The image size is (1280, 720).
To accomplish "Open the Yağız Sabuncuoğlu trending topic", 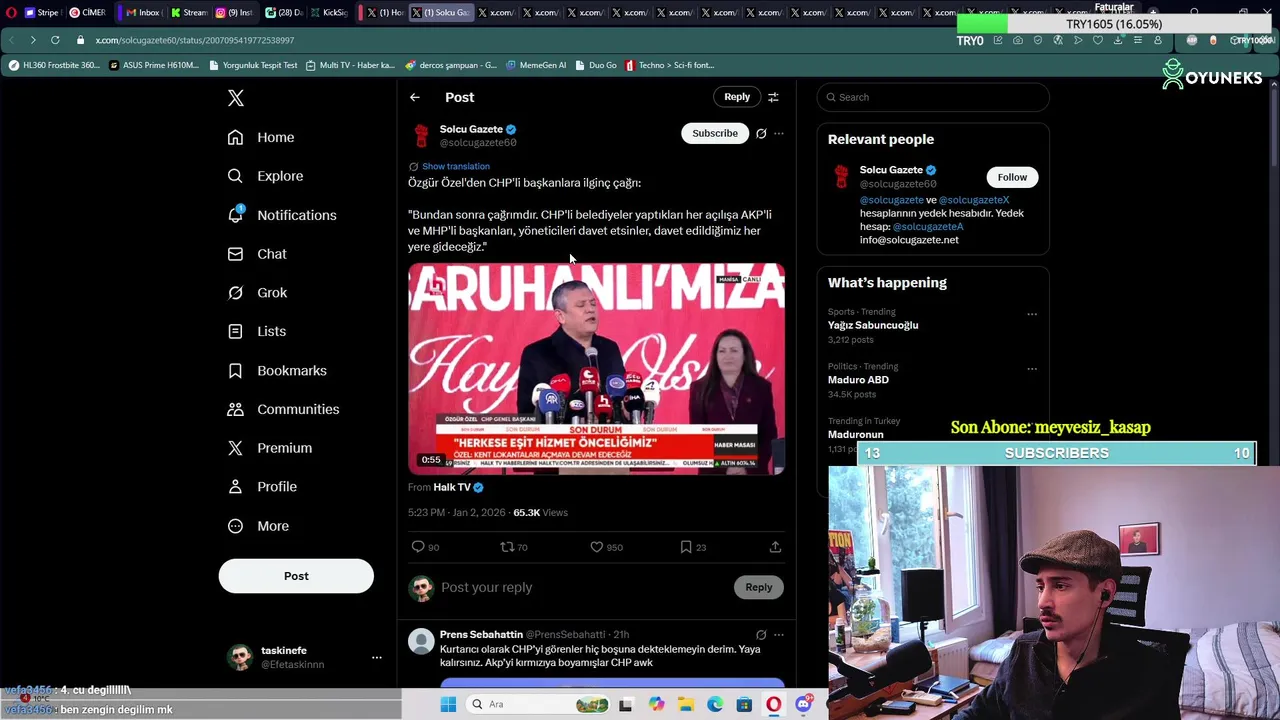I will 873,325.
